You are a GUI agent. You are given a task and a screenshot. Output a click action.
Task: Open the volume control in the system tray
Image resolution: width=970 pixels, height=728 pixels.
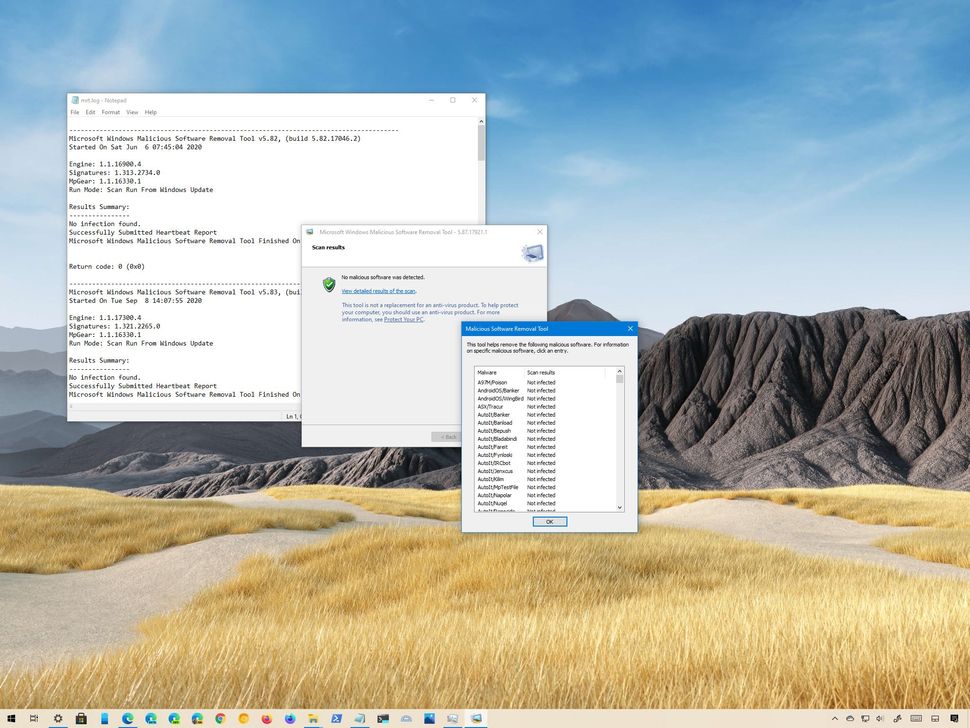[880, 719]
